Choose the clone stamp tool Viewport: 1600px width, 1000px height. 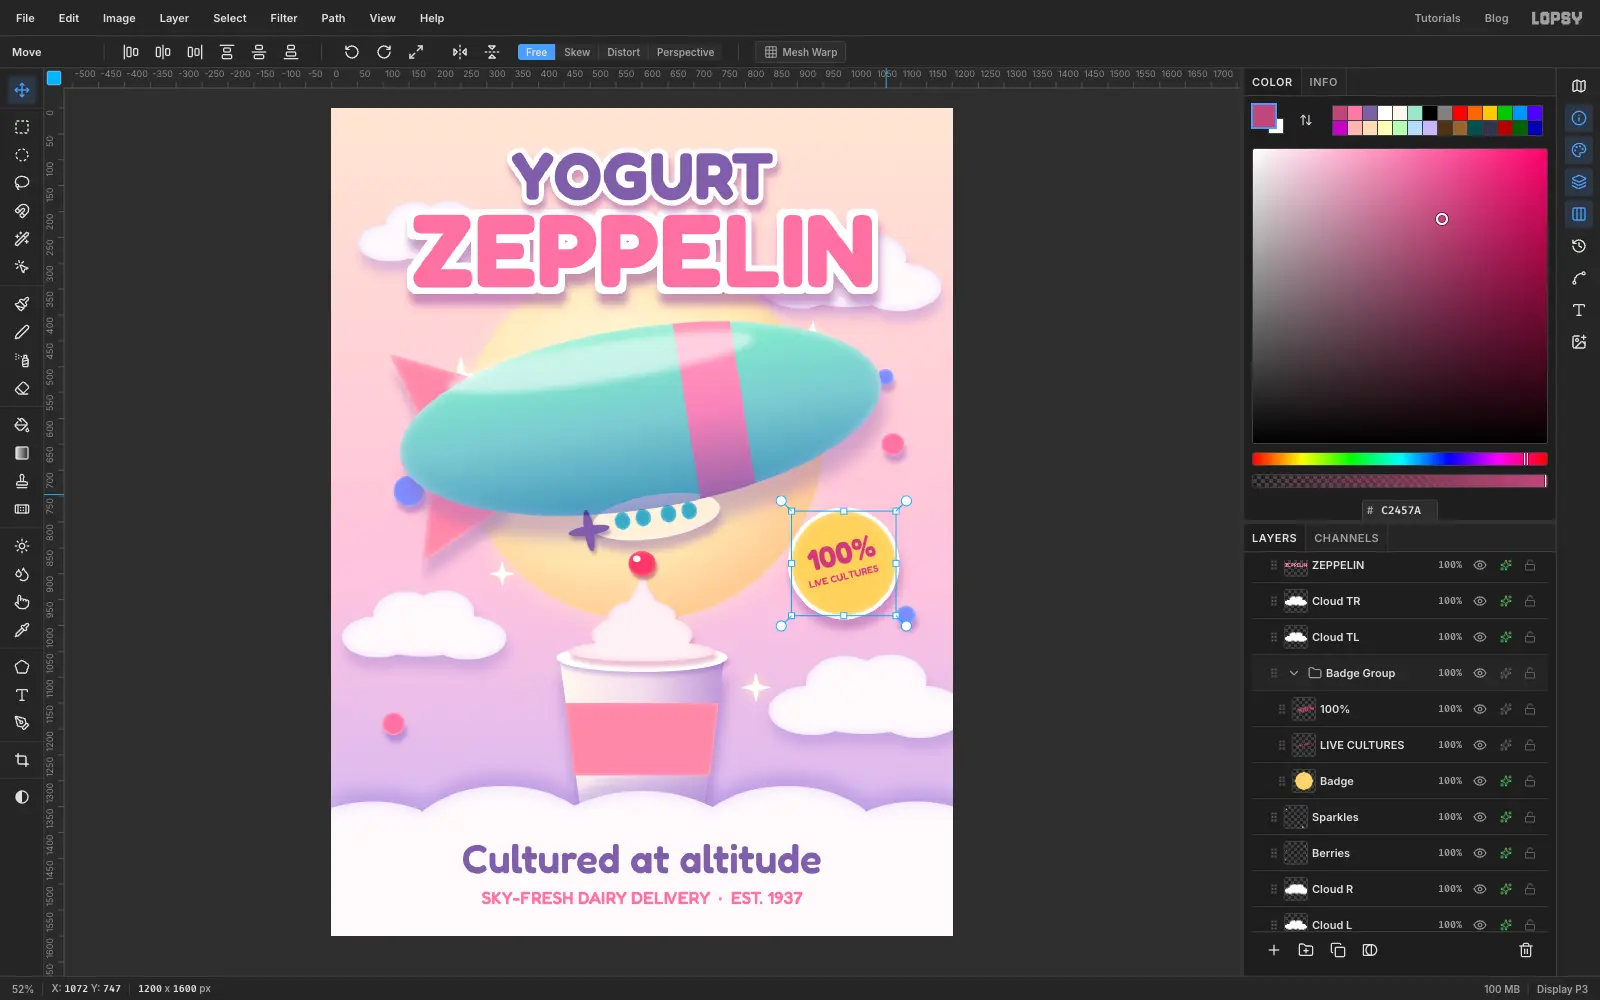pos(22,481)
